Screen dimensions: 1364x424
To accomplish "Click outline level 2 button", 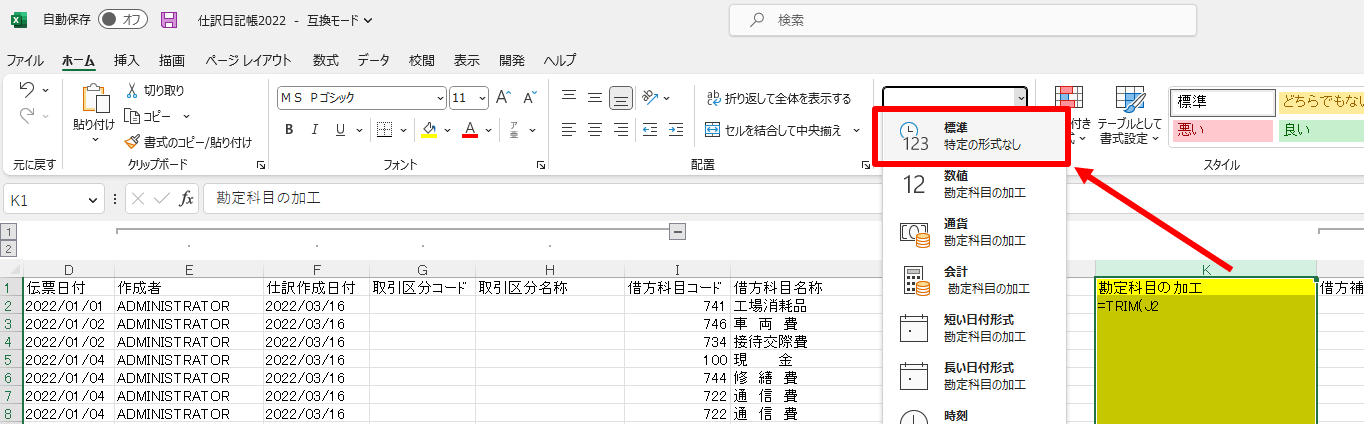I will point(10,248).
